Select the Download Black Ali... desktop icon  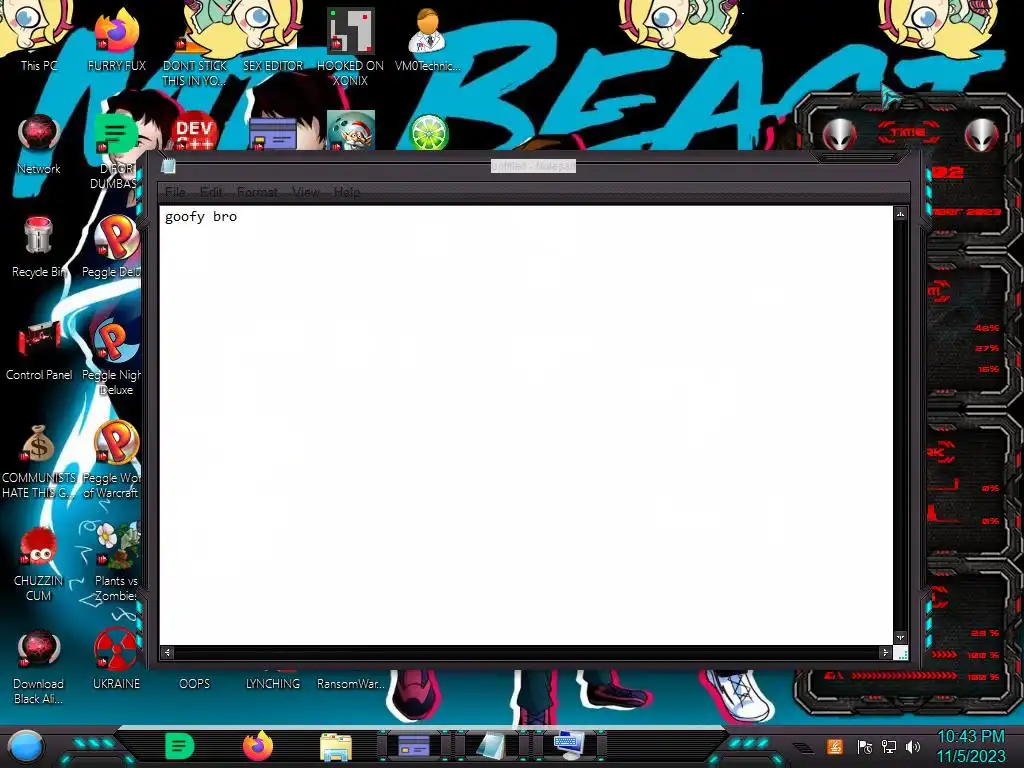[x=39, y=667]
